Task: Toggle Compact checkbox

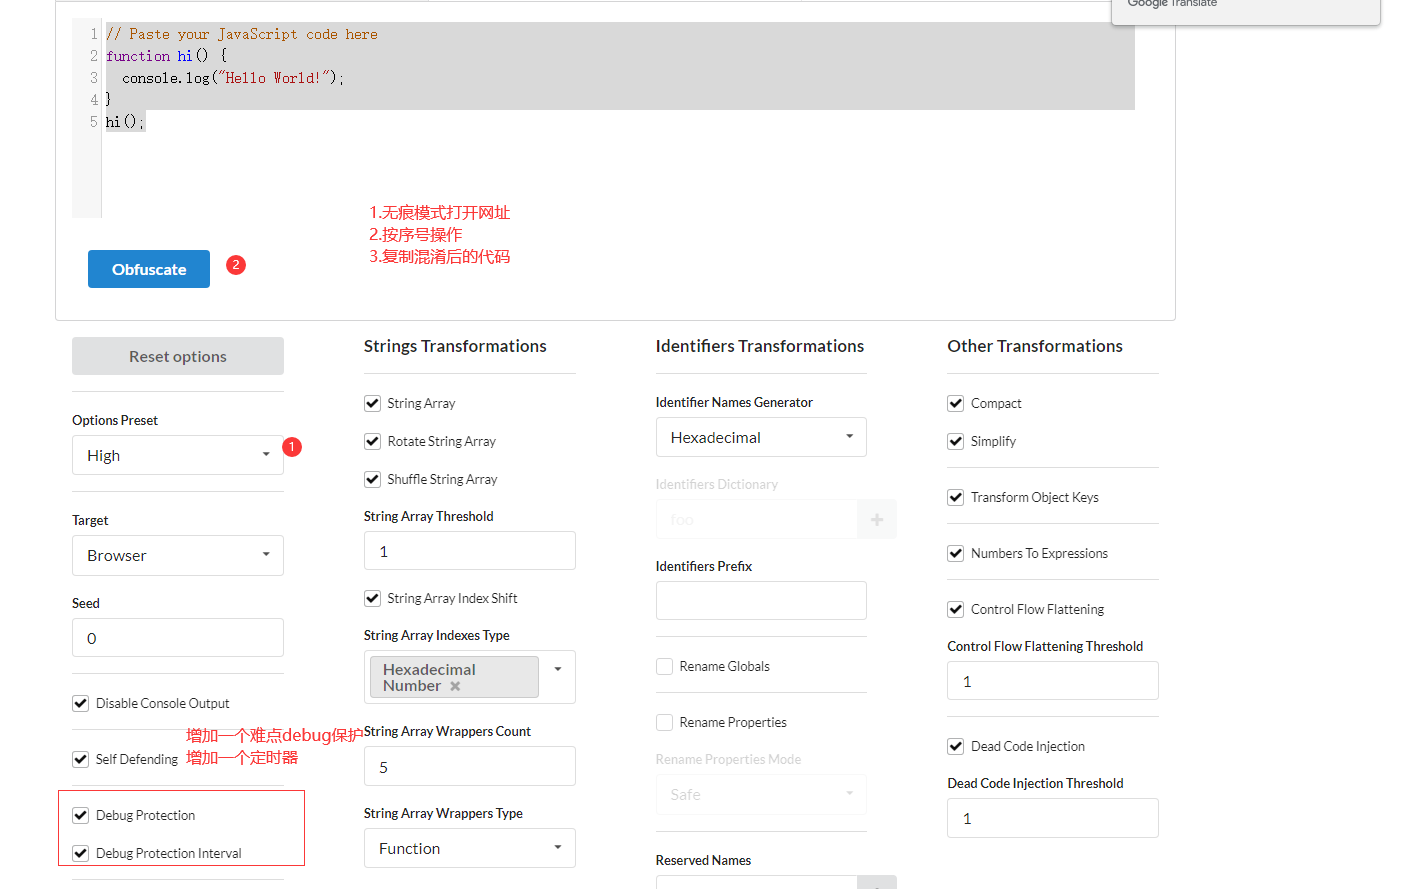Action: 956,403
